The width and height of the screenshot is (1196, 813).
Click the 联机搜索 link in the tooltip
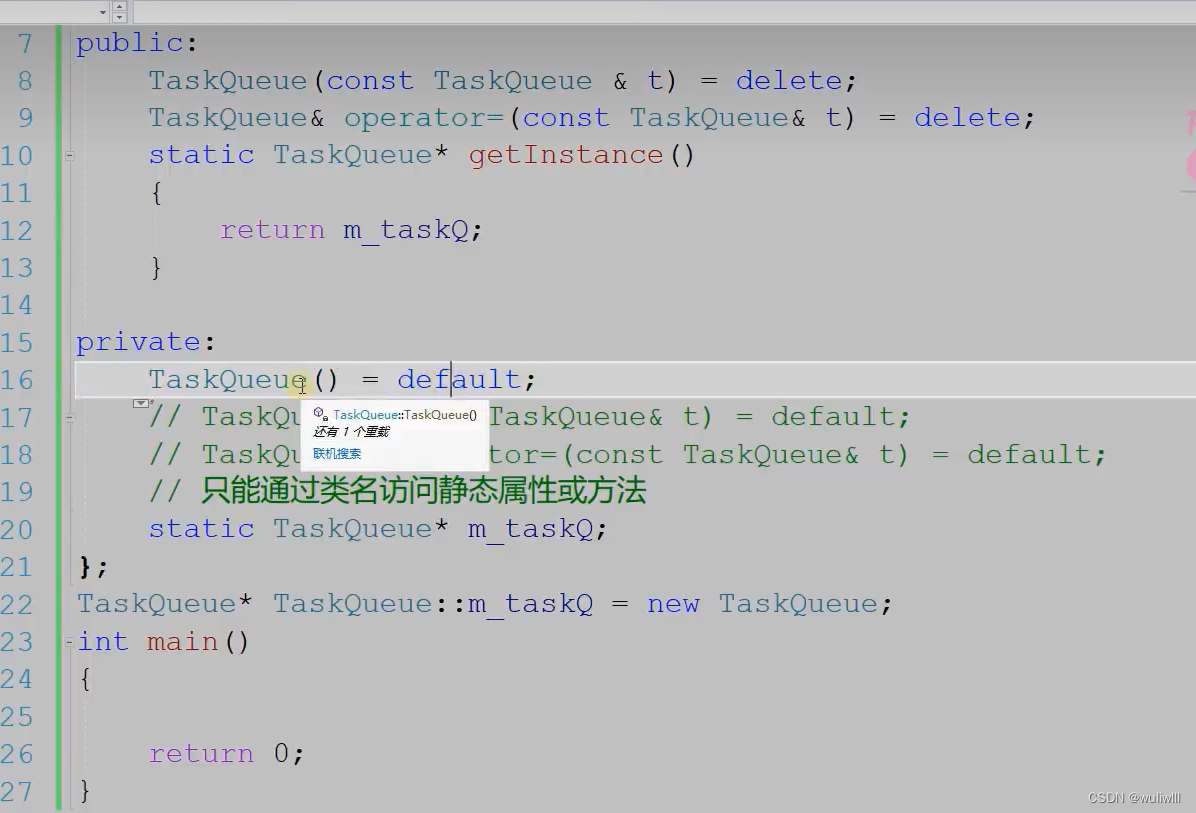pyautogui.click(x=337, y=452)
